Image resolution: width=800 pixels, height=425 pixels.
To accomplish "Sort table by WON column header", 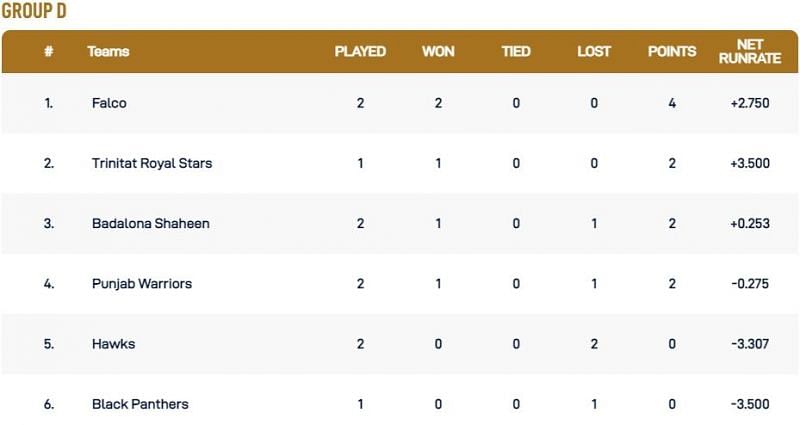I will (438, 51).
